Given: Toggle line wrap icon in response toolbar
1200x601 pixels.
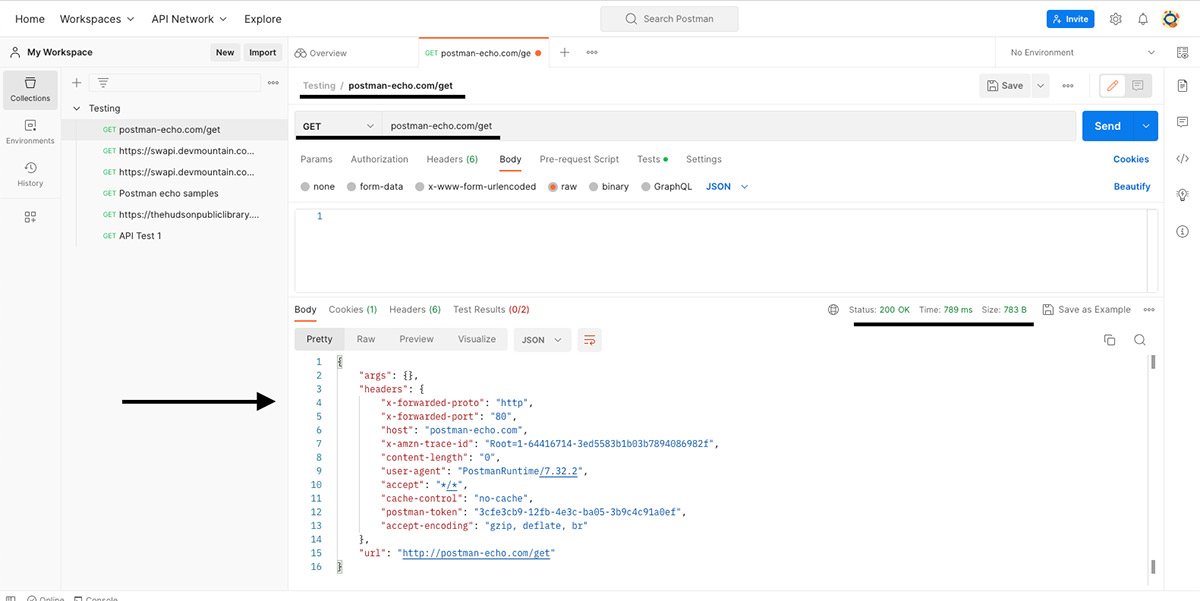Looking at the screenshot, I should click(x=589, y=340).
